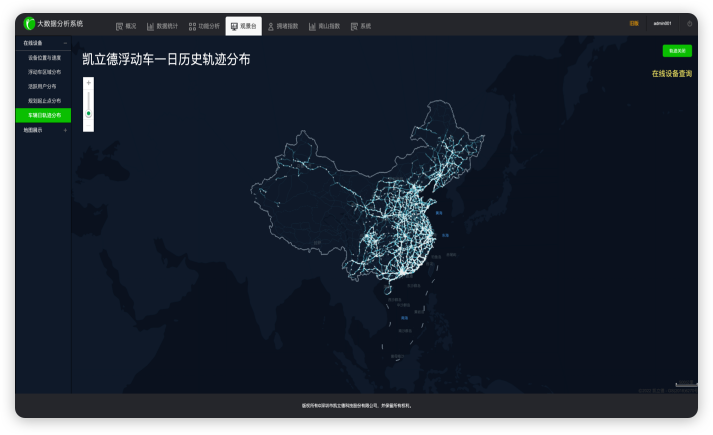The width and height of the screenshot is (713, 435).
Task: Collapse the 在线设备 sidebar section
Action: pos(66,43)
